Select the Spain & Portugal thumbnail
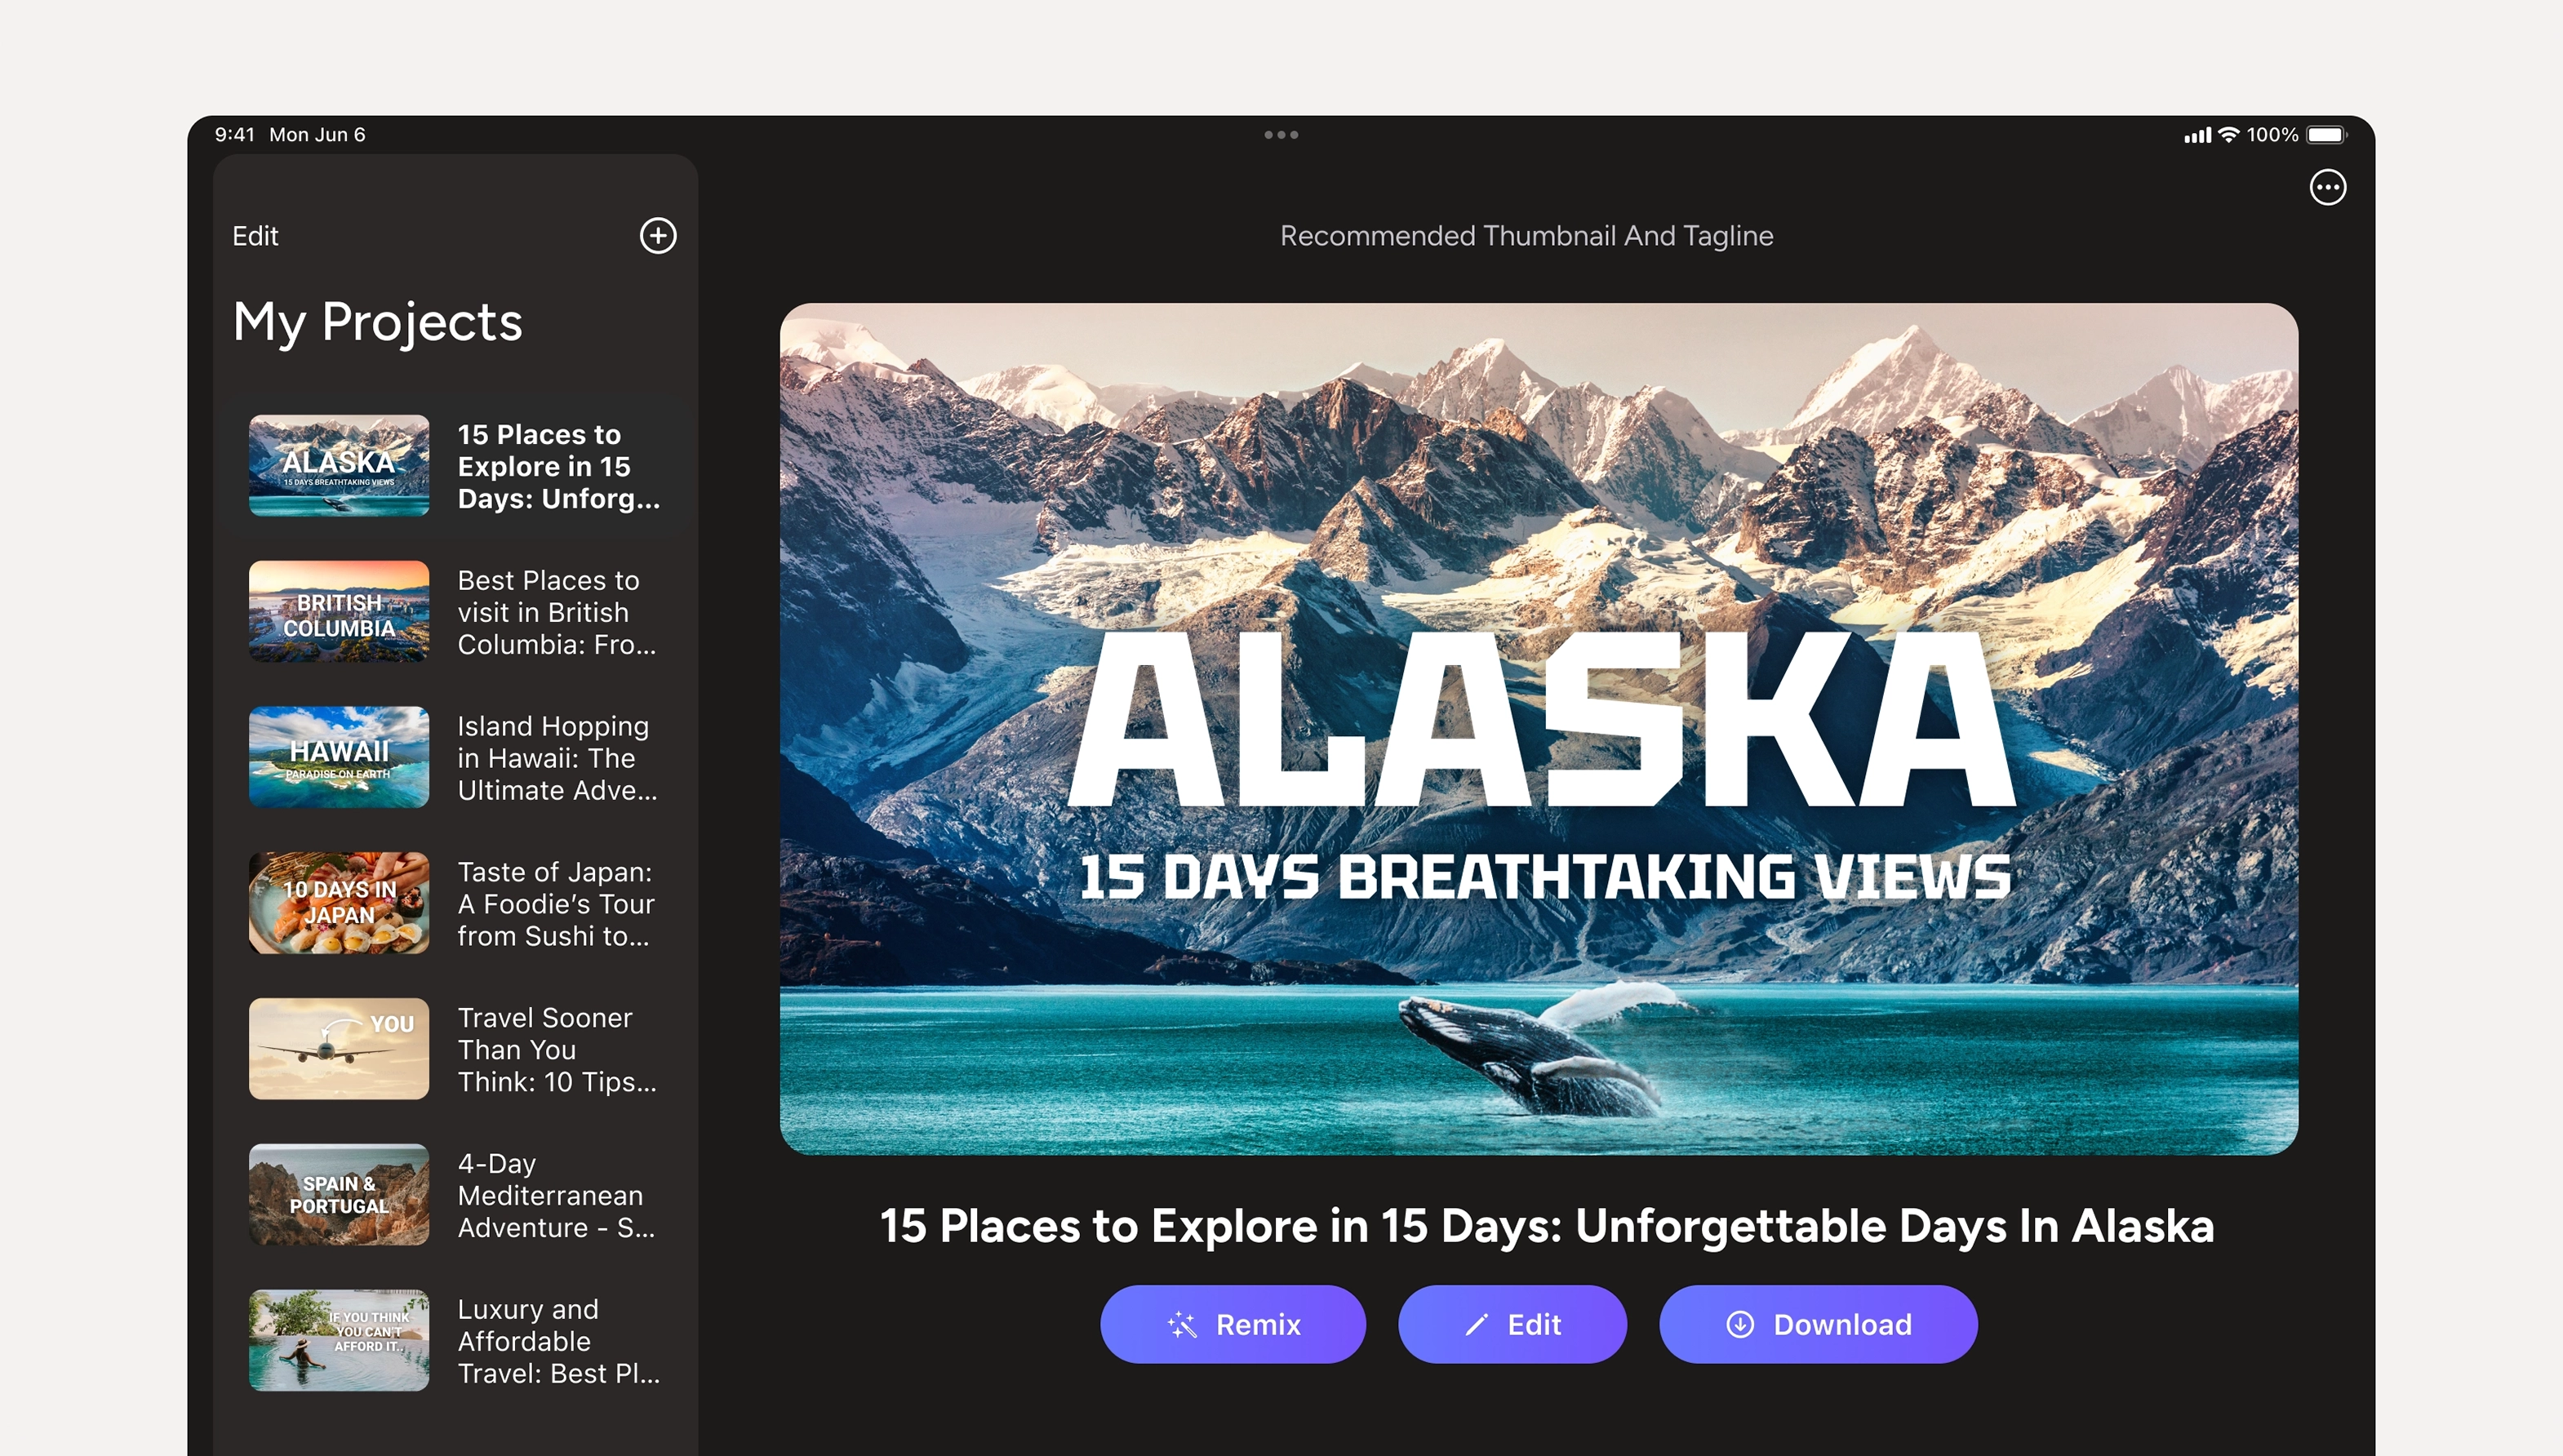The image size is (2563, 1456). point(339,1195)
